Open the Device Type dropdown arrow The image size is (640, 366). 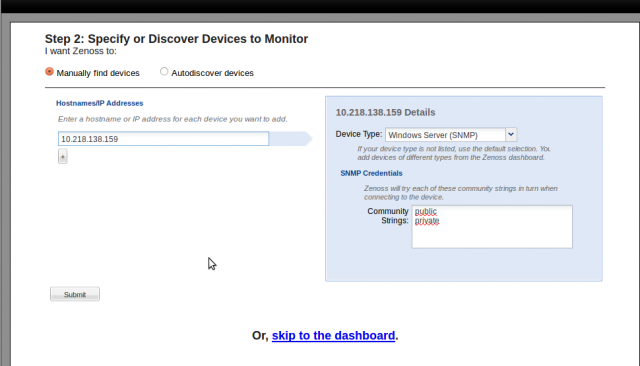pyautogui.click(x=511, y=134)
